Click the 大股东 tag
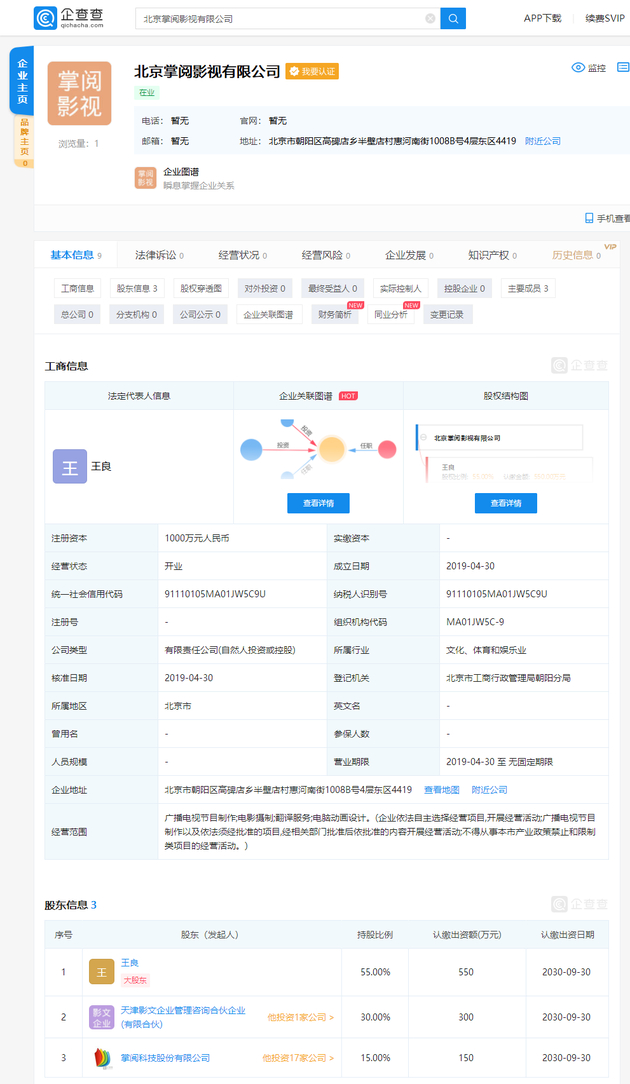The width and height of the screenshot is (630, 1084). tap(135, 980)
